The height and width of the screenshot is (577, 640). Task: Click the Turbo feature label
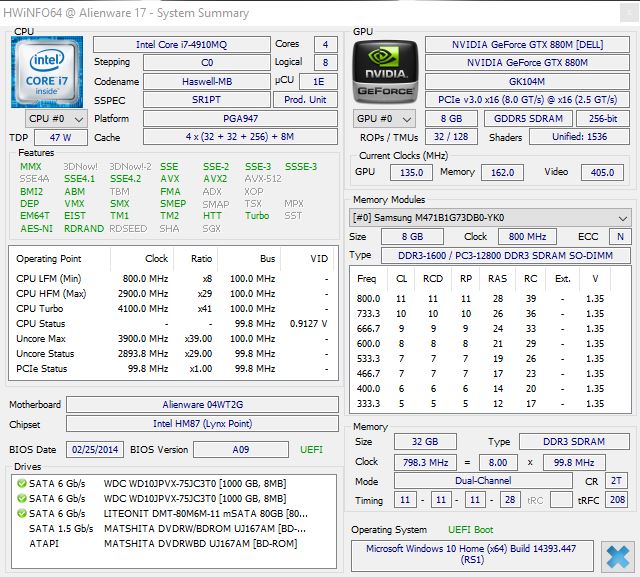coord(257,215)
